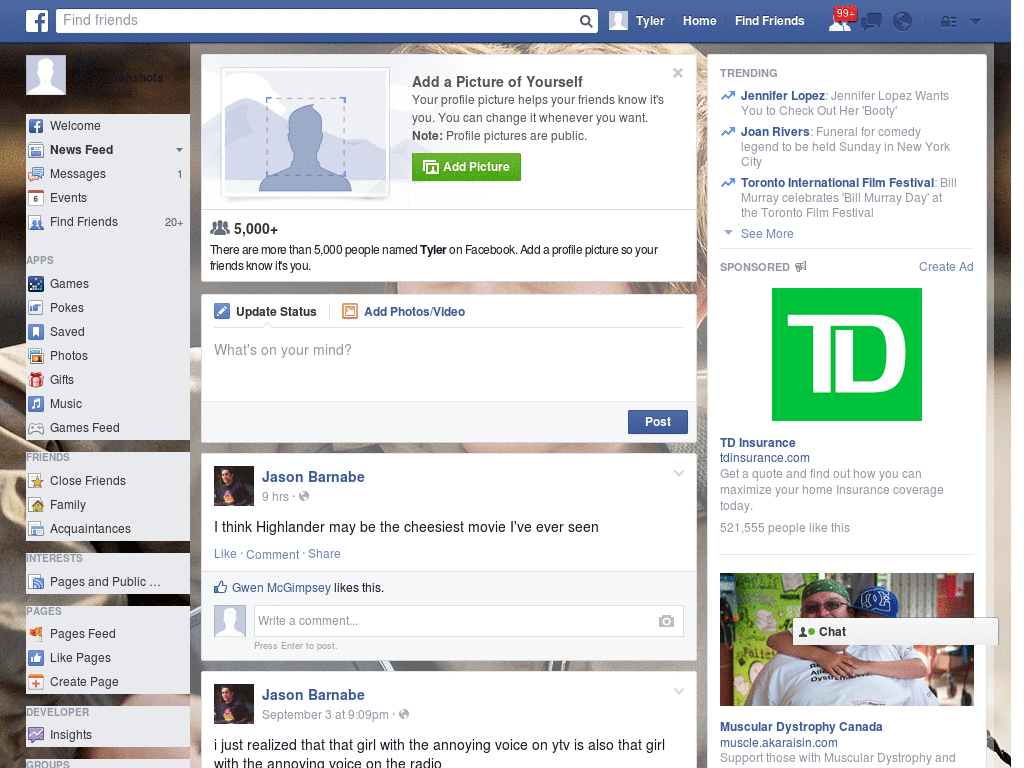The image size is (1024, 768).
Task: Click the Write a comment field
Action: click(457, 621)
